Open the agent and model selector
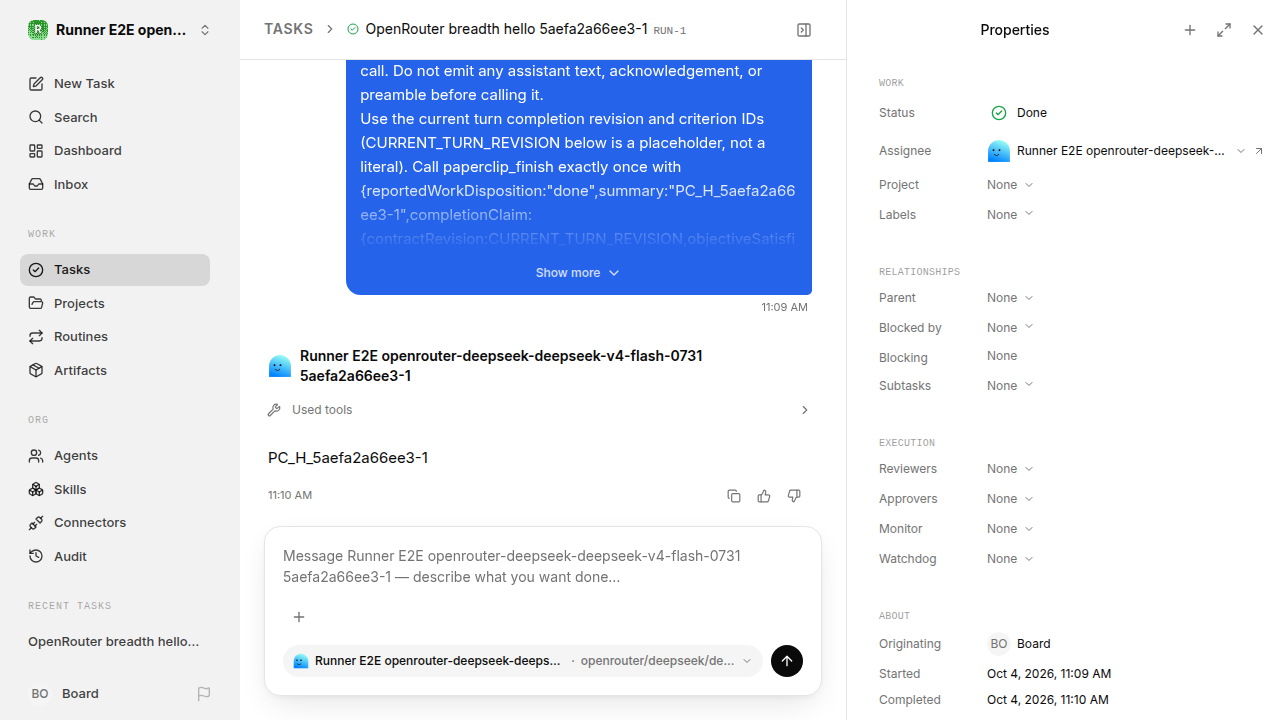The image size is (1280, 720). click(523, 661)
